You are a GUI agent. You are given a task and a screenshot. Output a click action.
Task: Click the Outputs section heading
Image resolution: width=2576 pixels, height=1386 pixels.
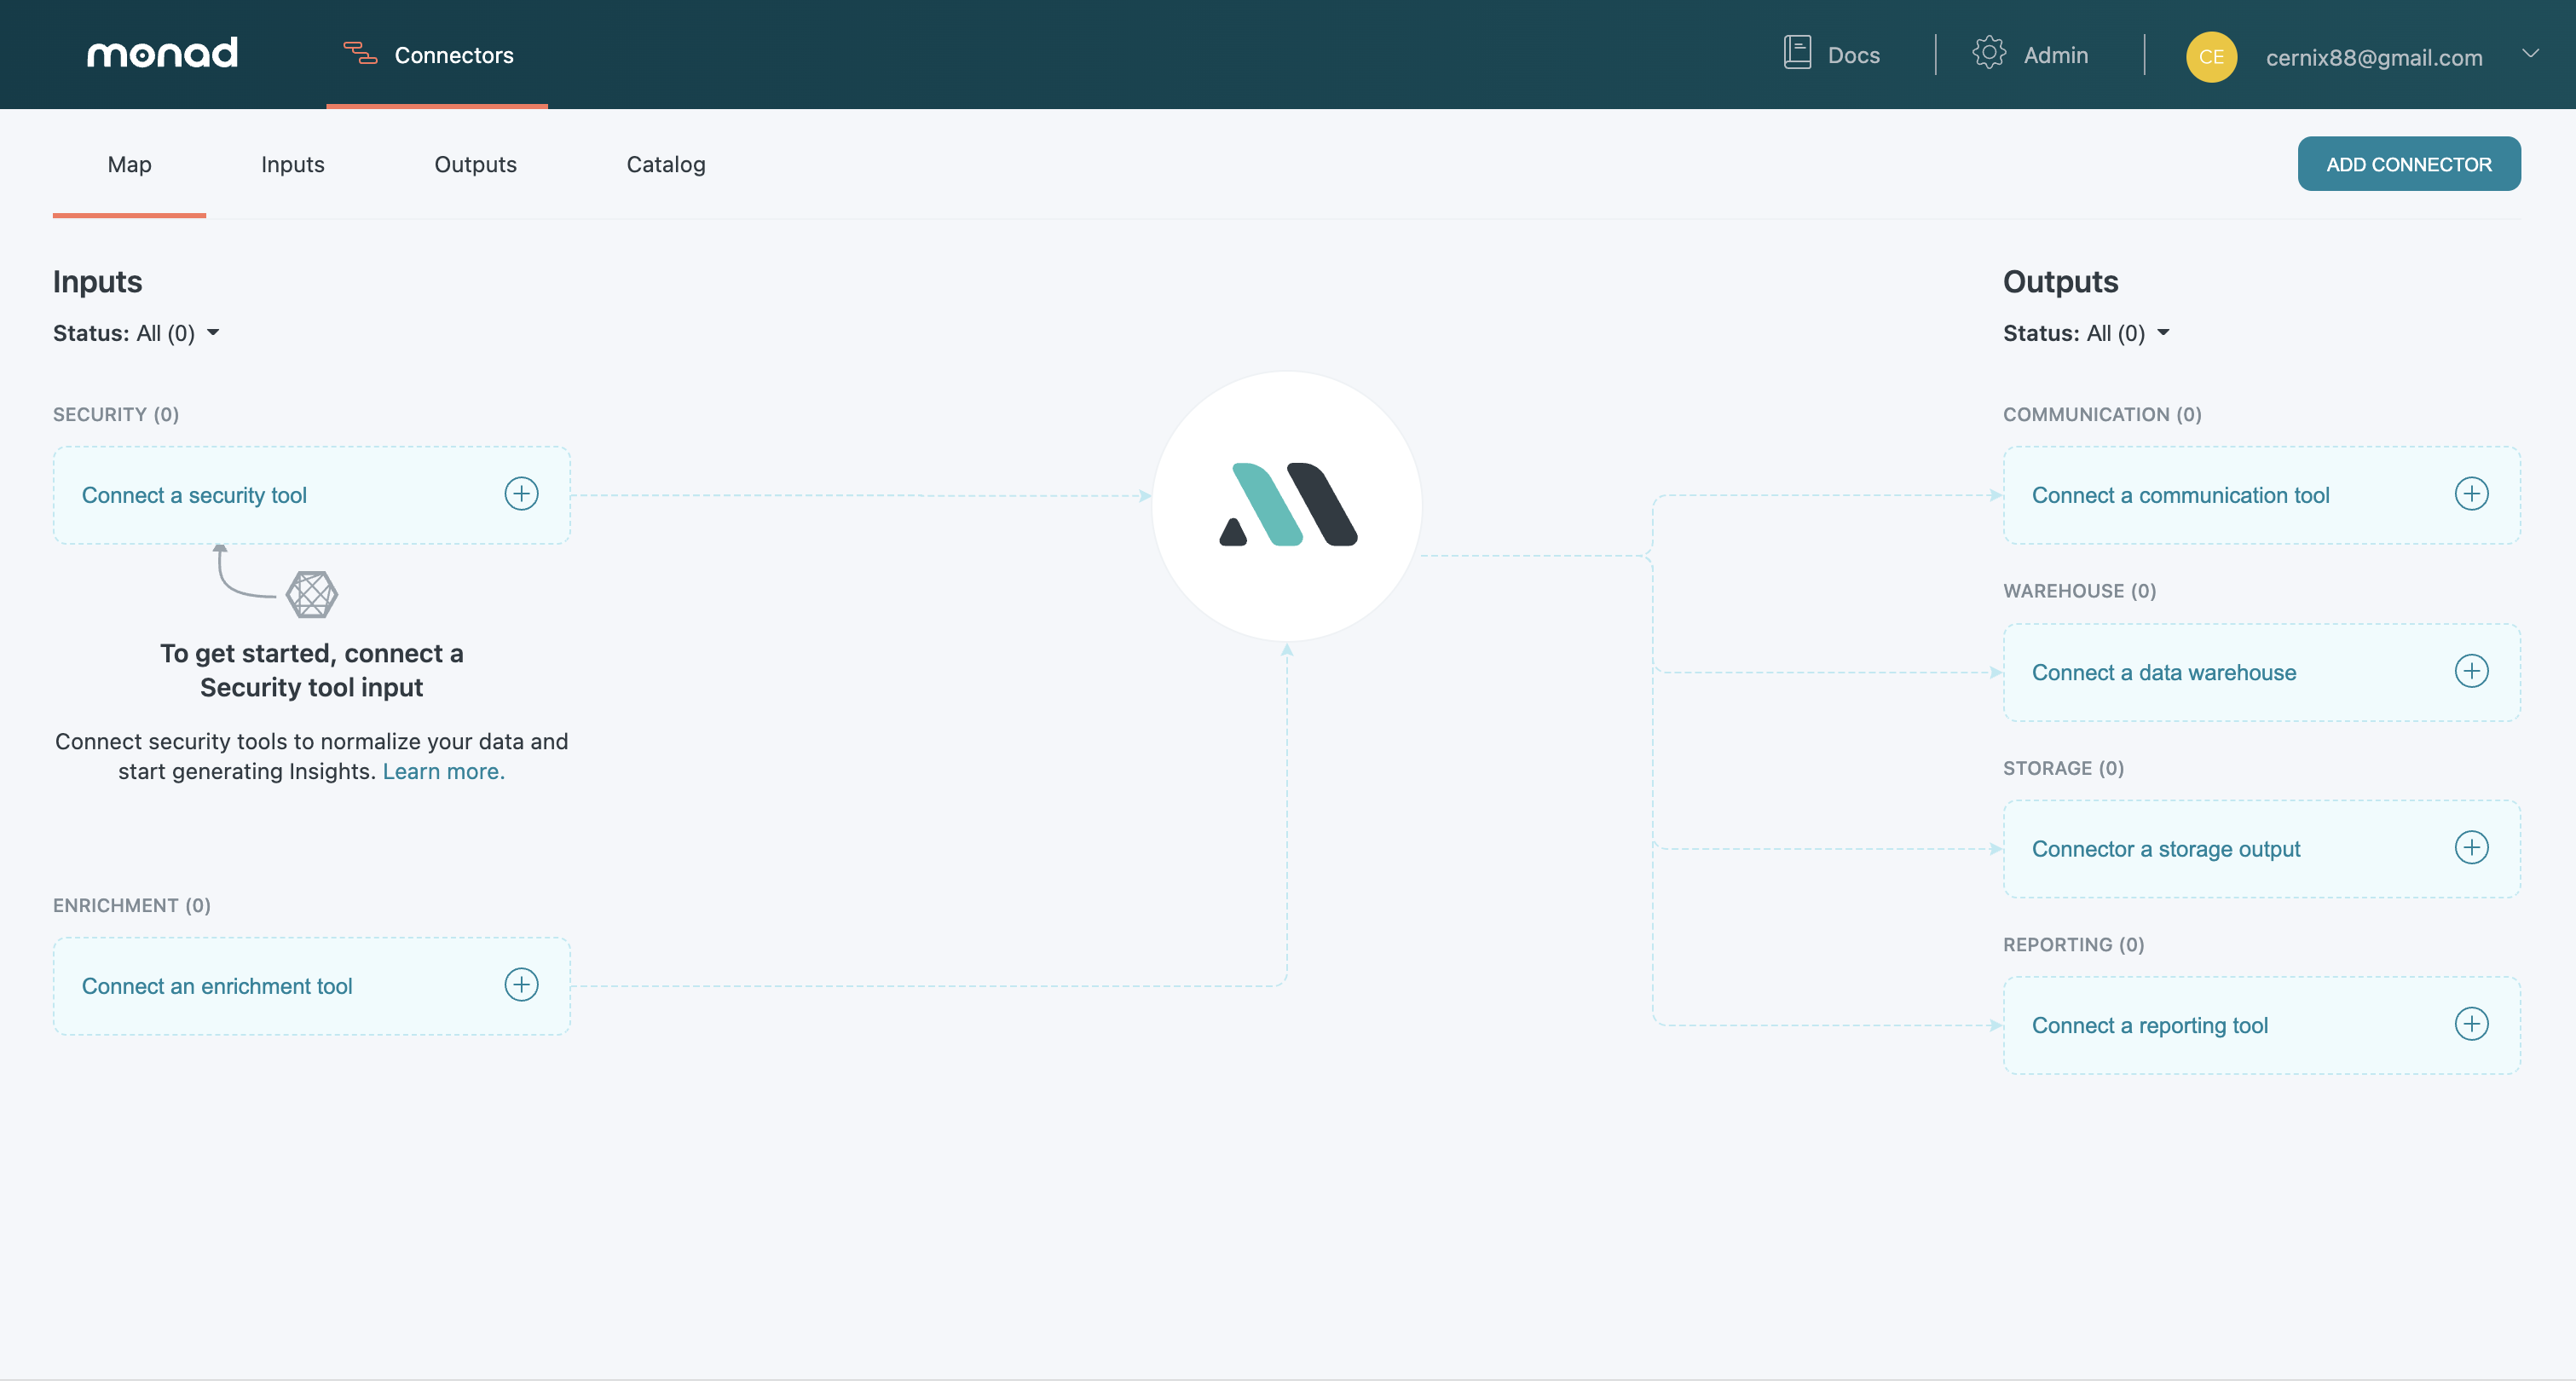2060,282
